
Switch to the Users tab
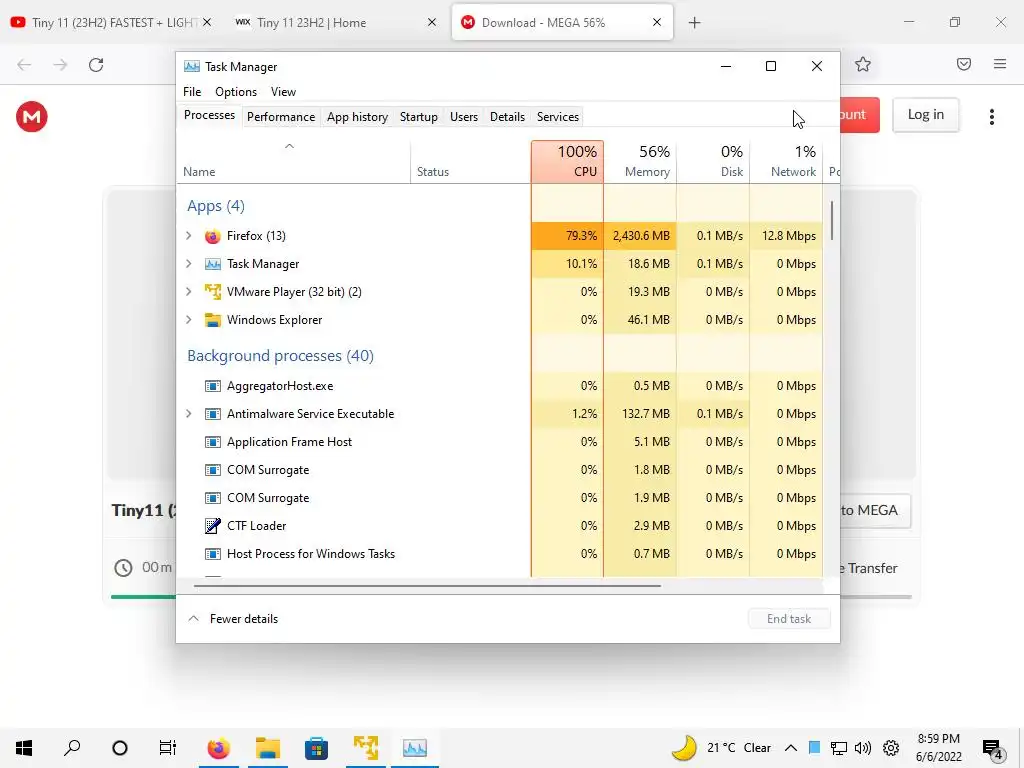pos(464,117)
